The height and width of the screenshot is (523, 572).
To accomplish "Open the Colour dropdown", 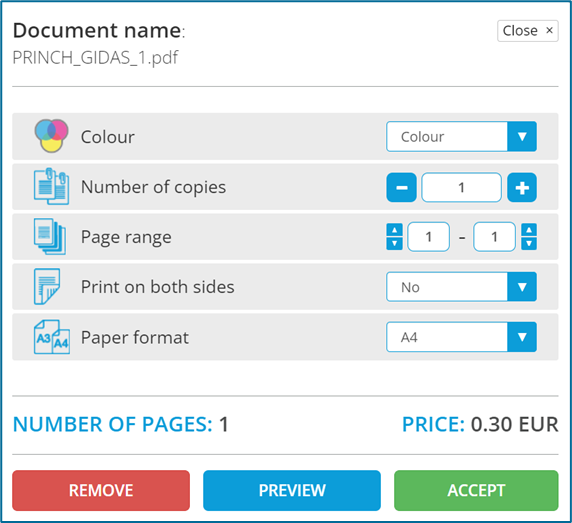I will [461, 136].
